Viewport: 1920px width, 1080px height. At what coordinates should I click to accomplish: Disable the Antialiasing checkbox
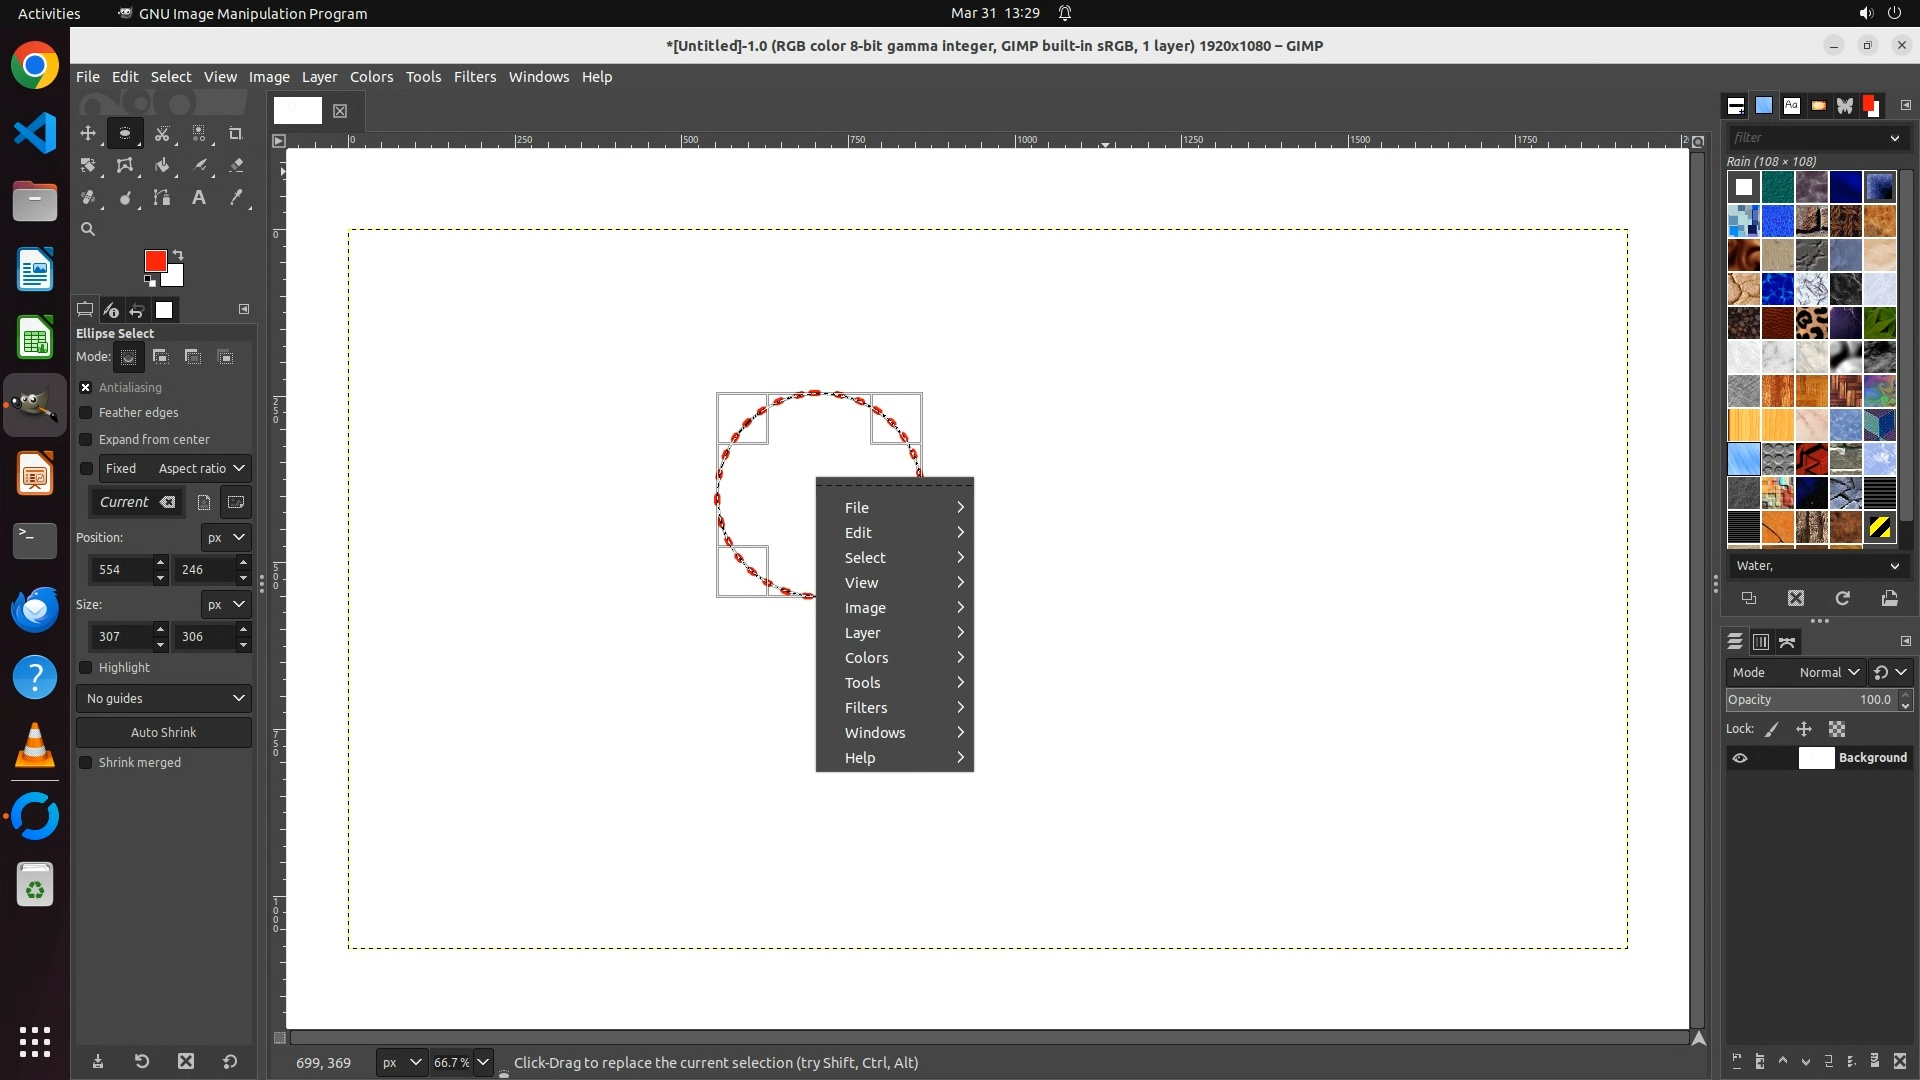coord(86,388)
